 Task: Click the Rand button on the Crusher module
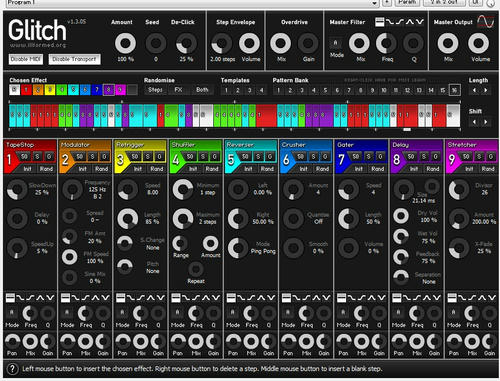point(322,169)
